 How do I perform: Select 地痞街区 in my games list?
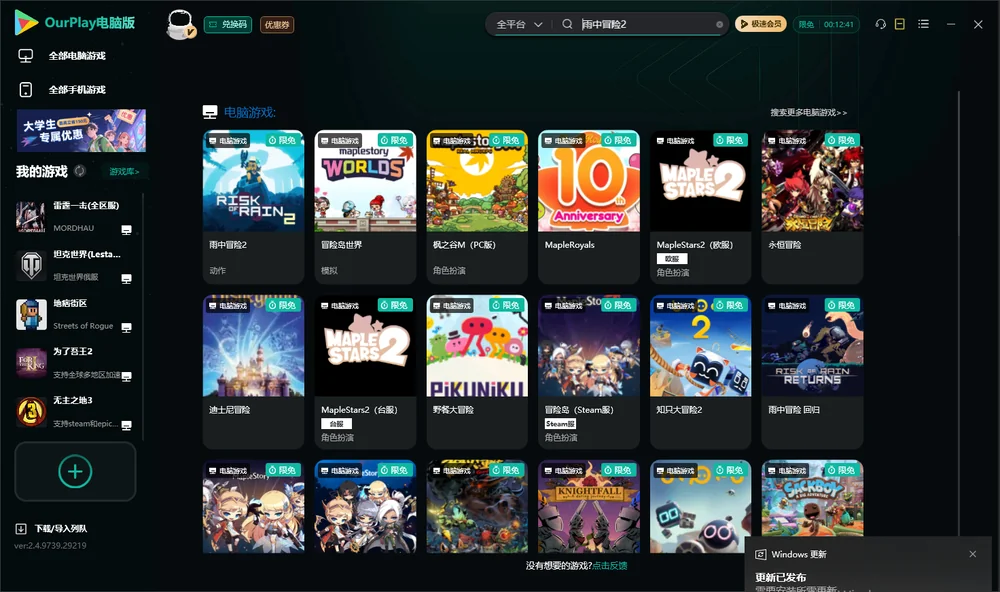click(x=75, y=314)
